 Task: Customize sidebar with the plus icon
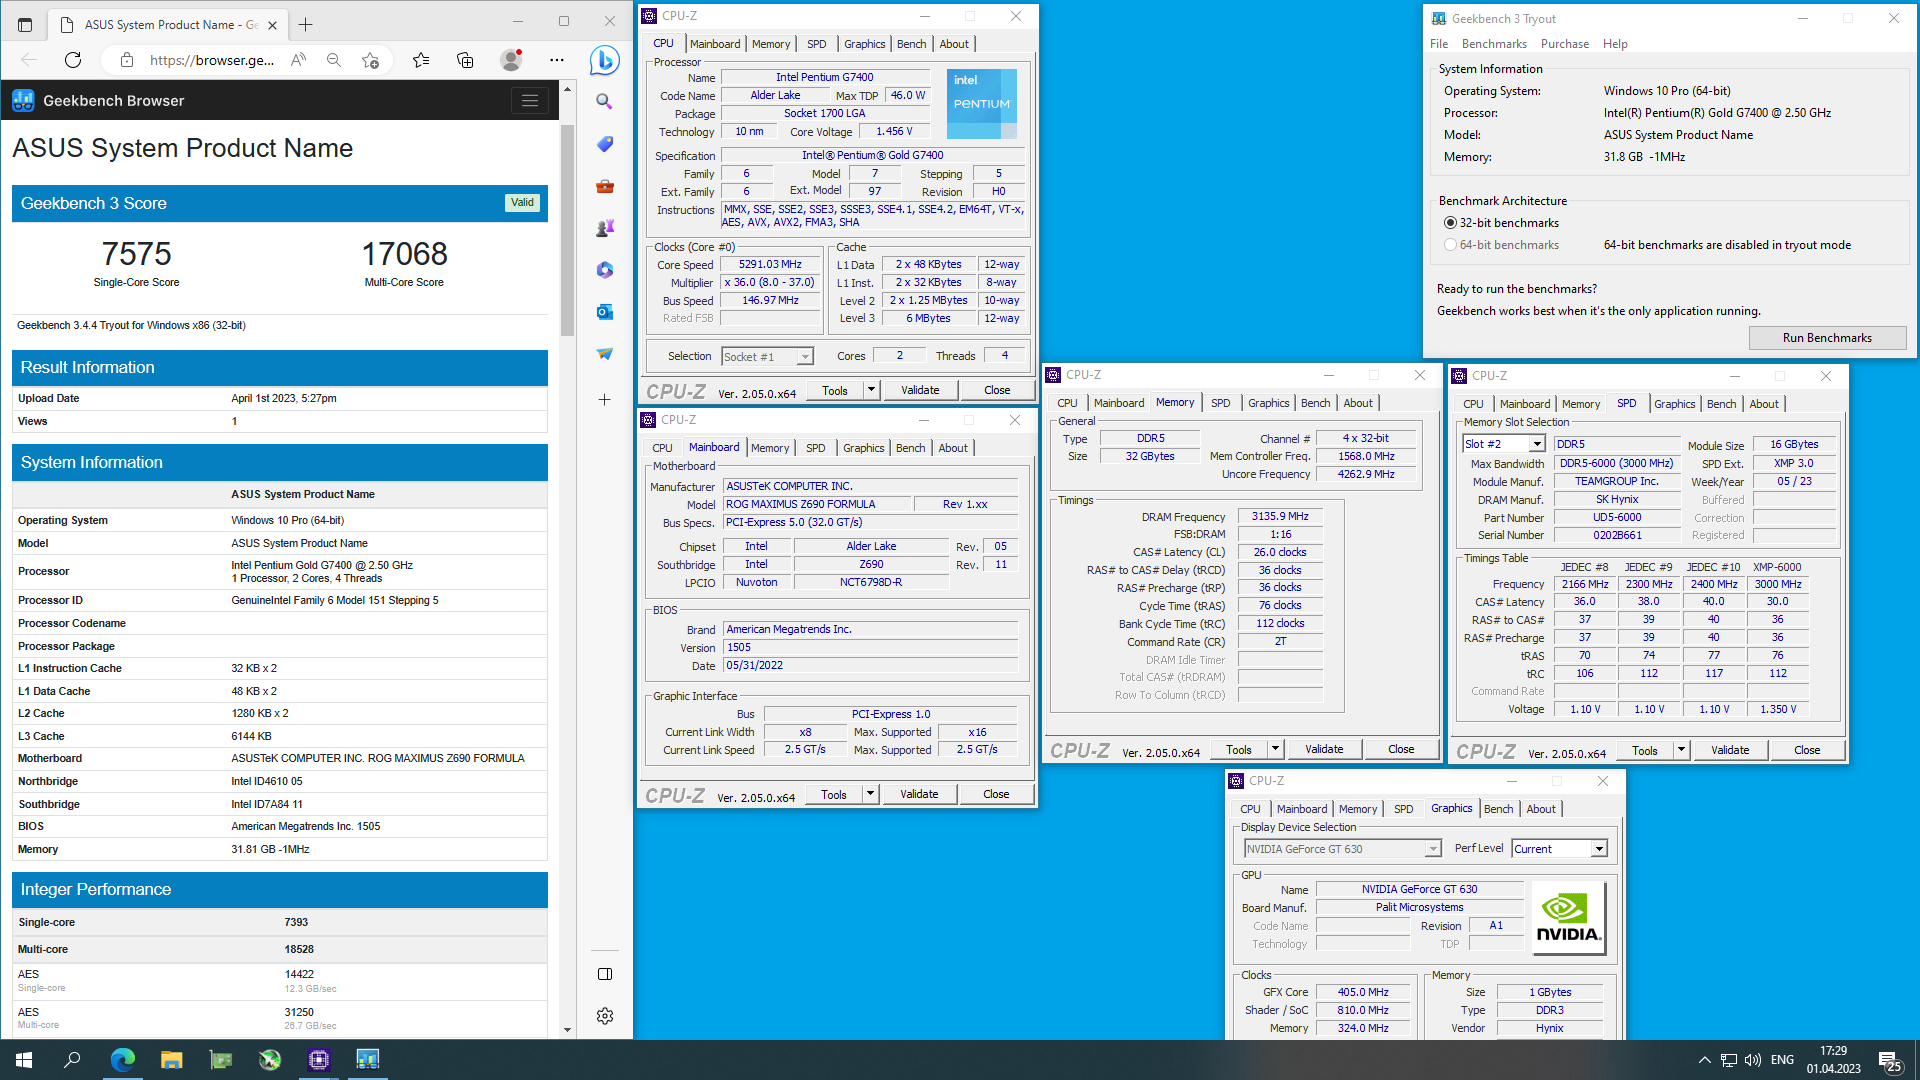[x=604, y=399]
